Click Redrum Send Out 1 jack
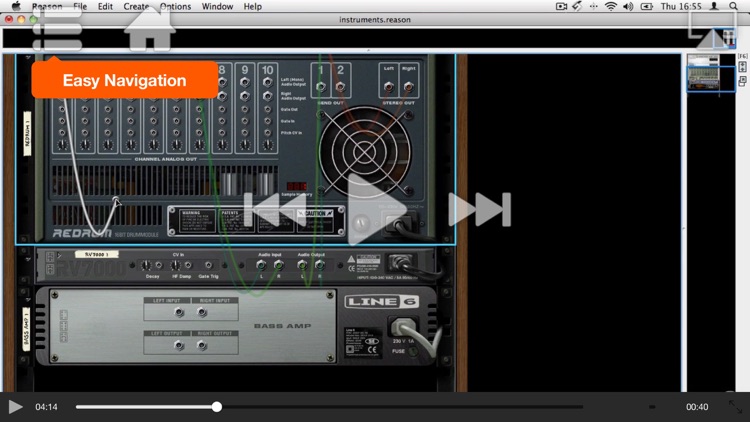This screenshot has width=750, height=422. pos(321,87)
